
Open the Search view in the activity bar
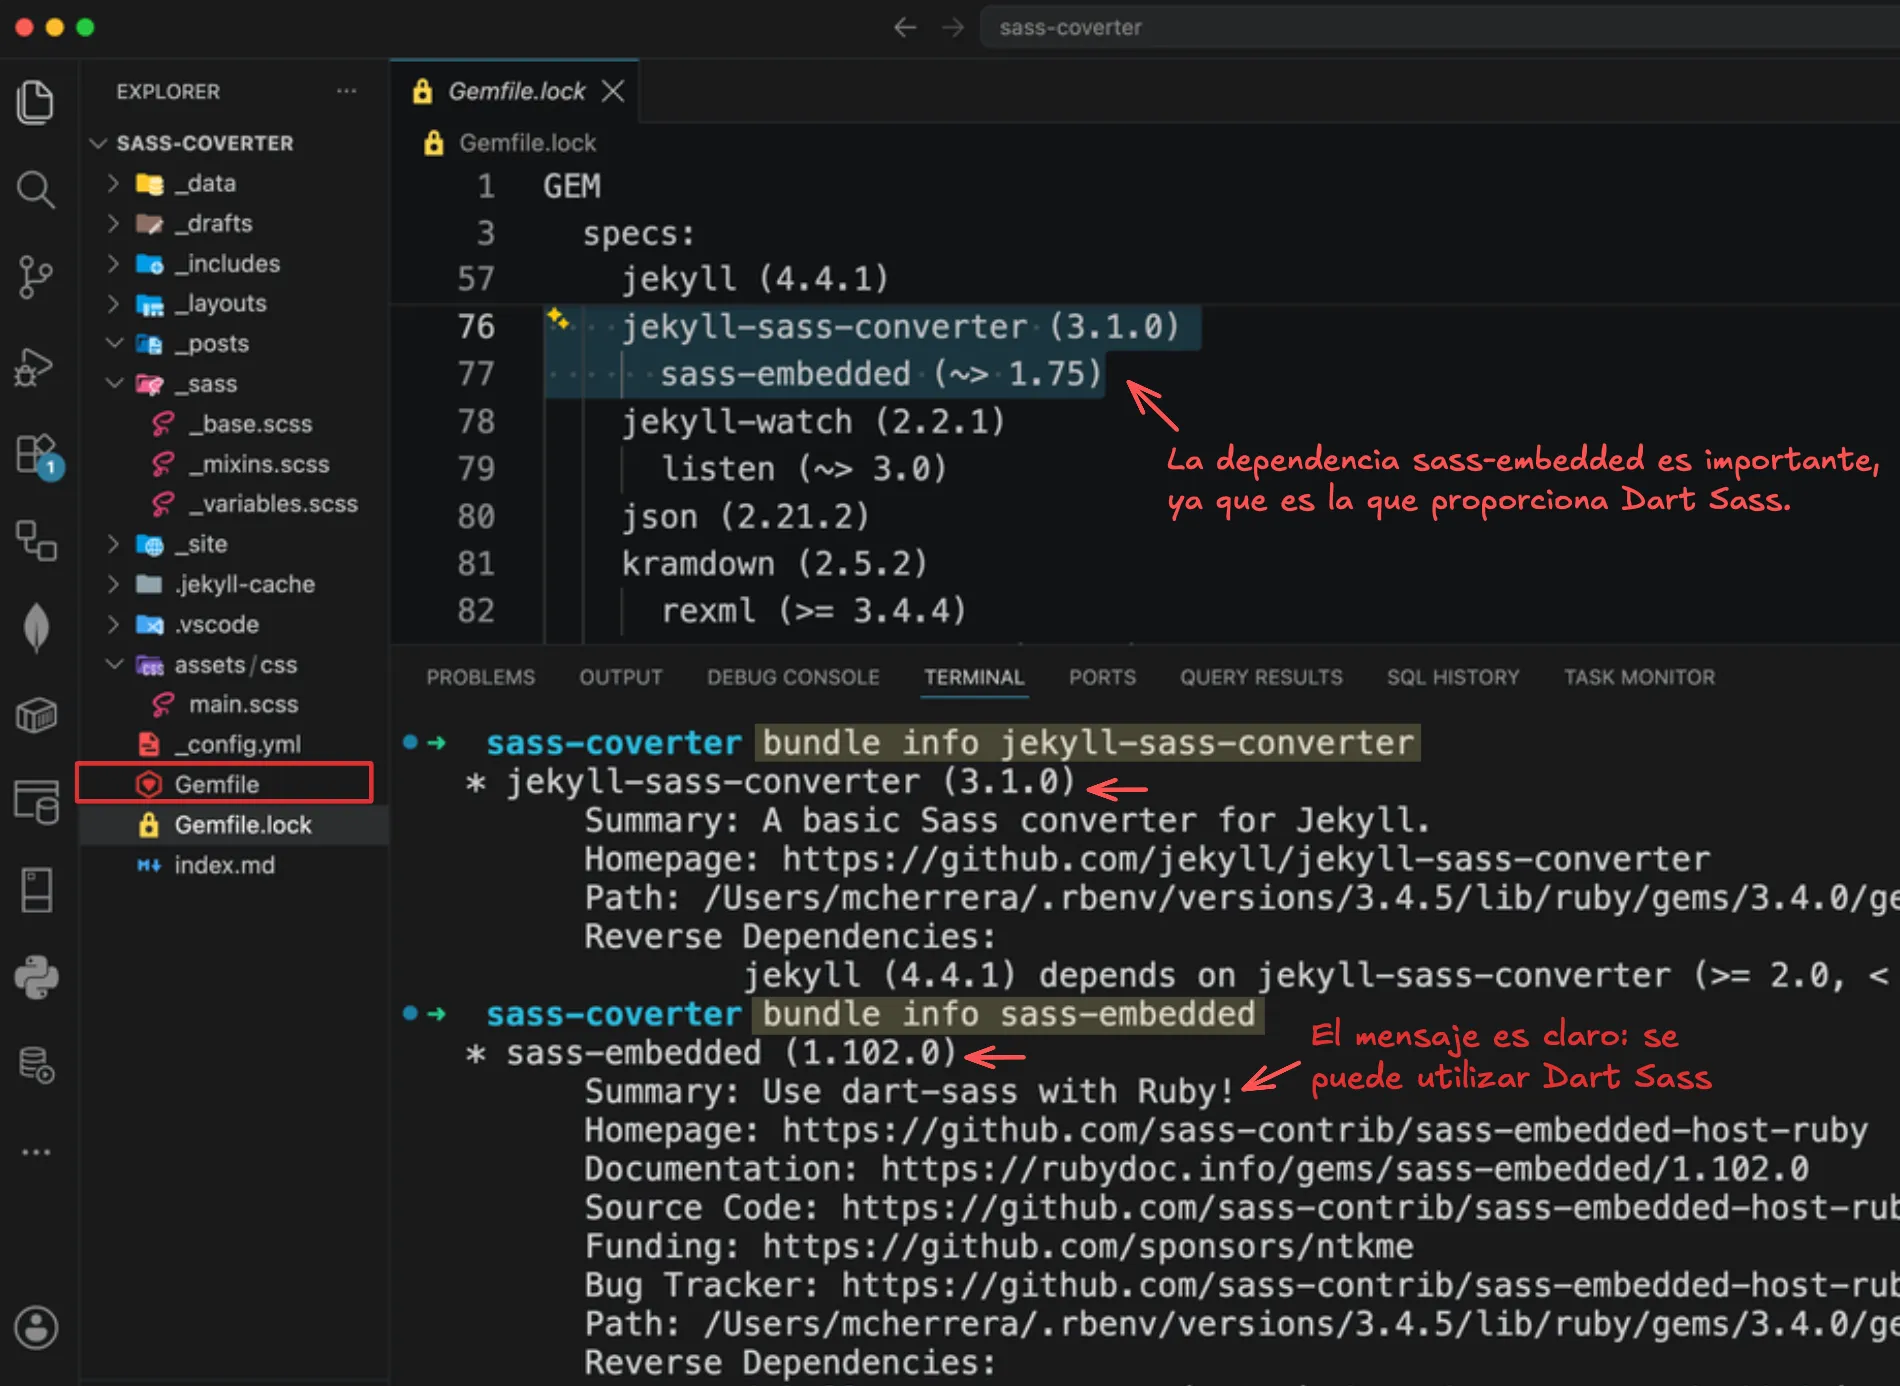pyautogui.click(x=36, y=189)
